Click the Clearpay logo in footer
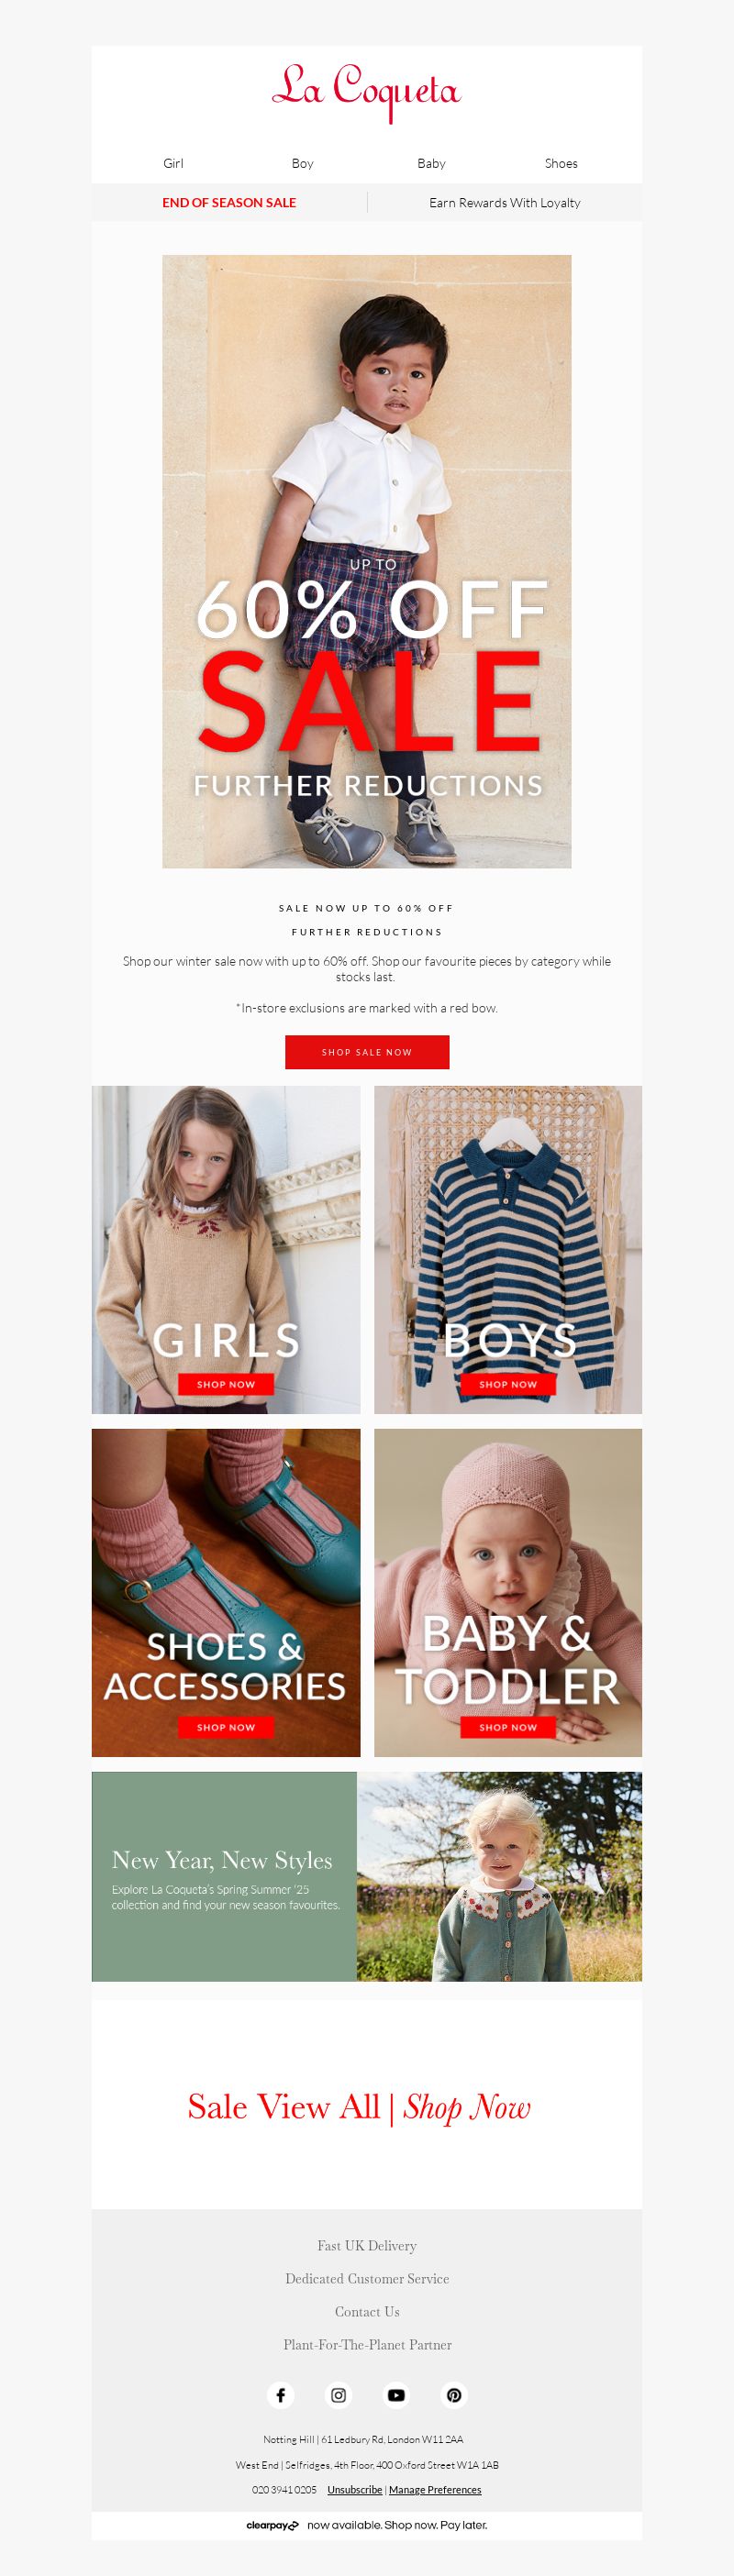Image resolution: width=734 pixels, height=2576 pixels. 272,2525
